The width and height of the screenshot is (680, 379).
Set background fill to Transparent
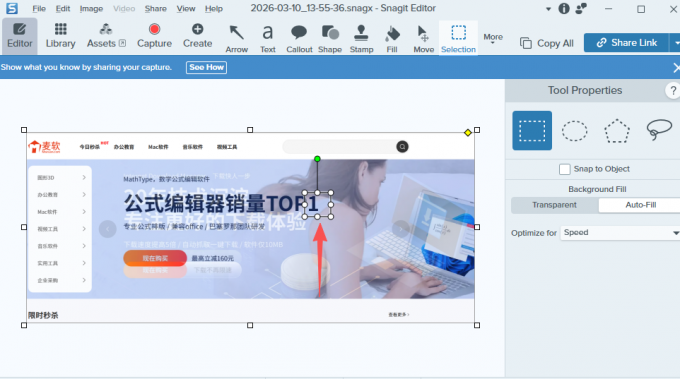click(x=554, y=205)
